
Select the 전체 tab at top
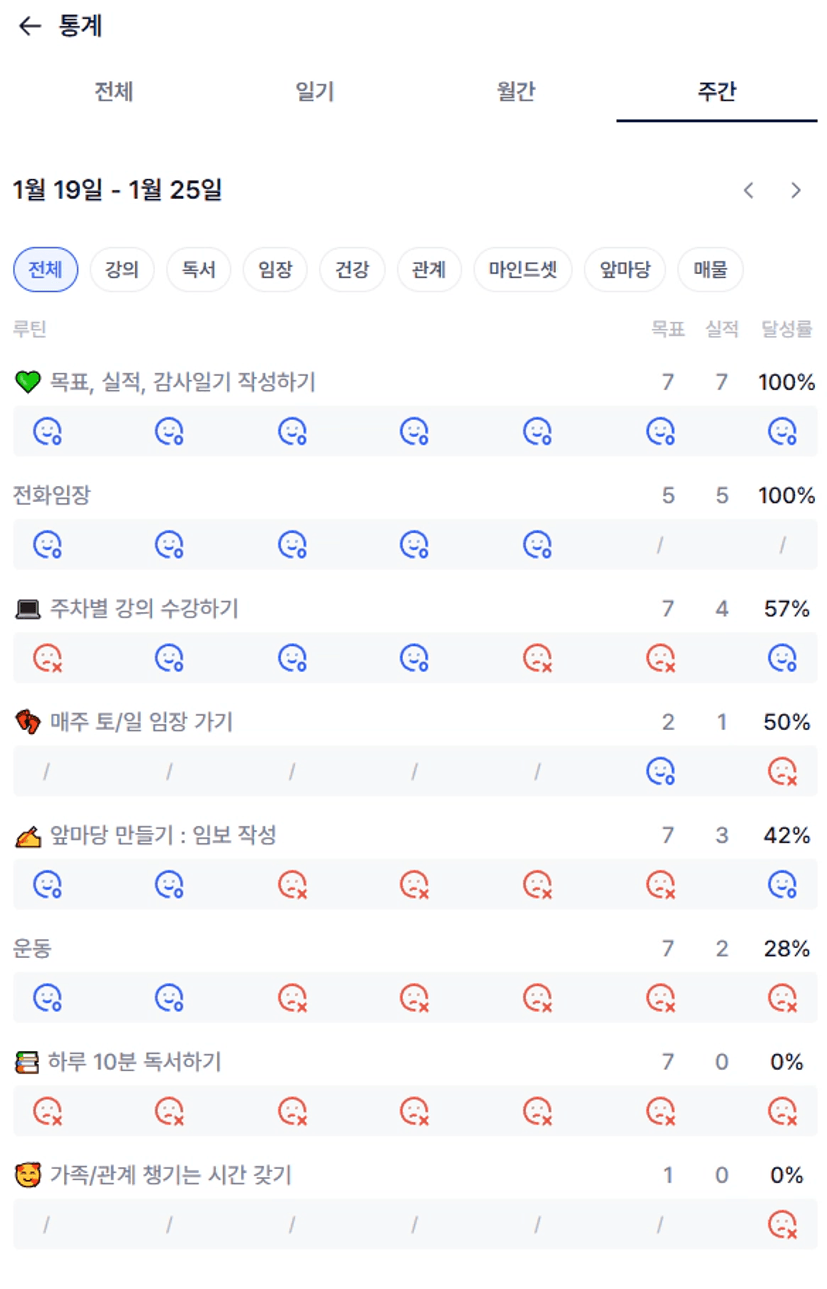tap(114, 92)
